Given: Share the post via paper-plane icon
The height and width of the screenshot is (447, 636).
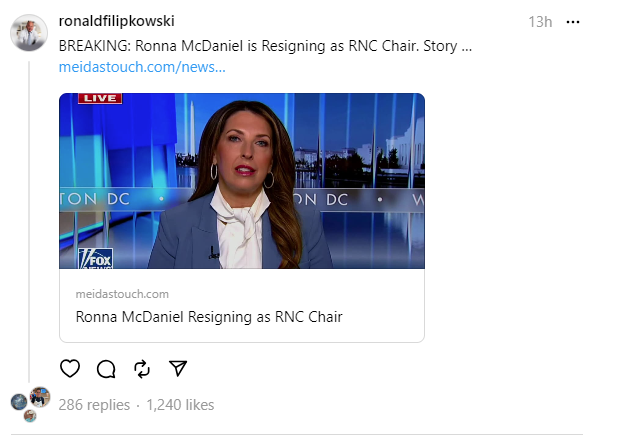Looking at the screenshot, I should (x=178, y=368).
